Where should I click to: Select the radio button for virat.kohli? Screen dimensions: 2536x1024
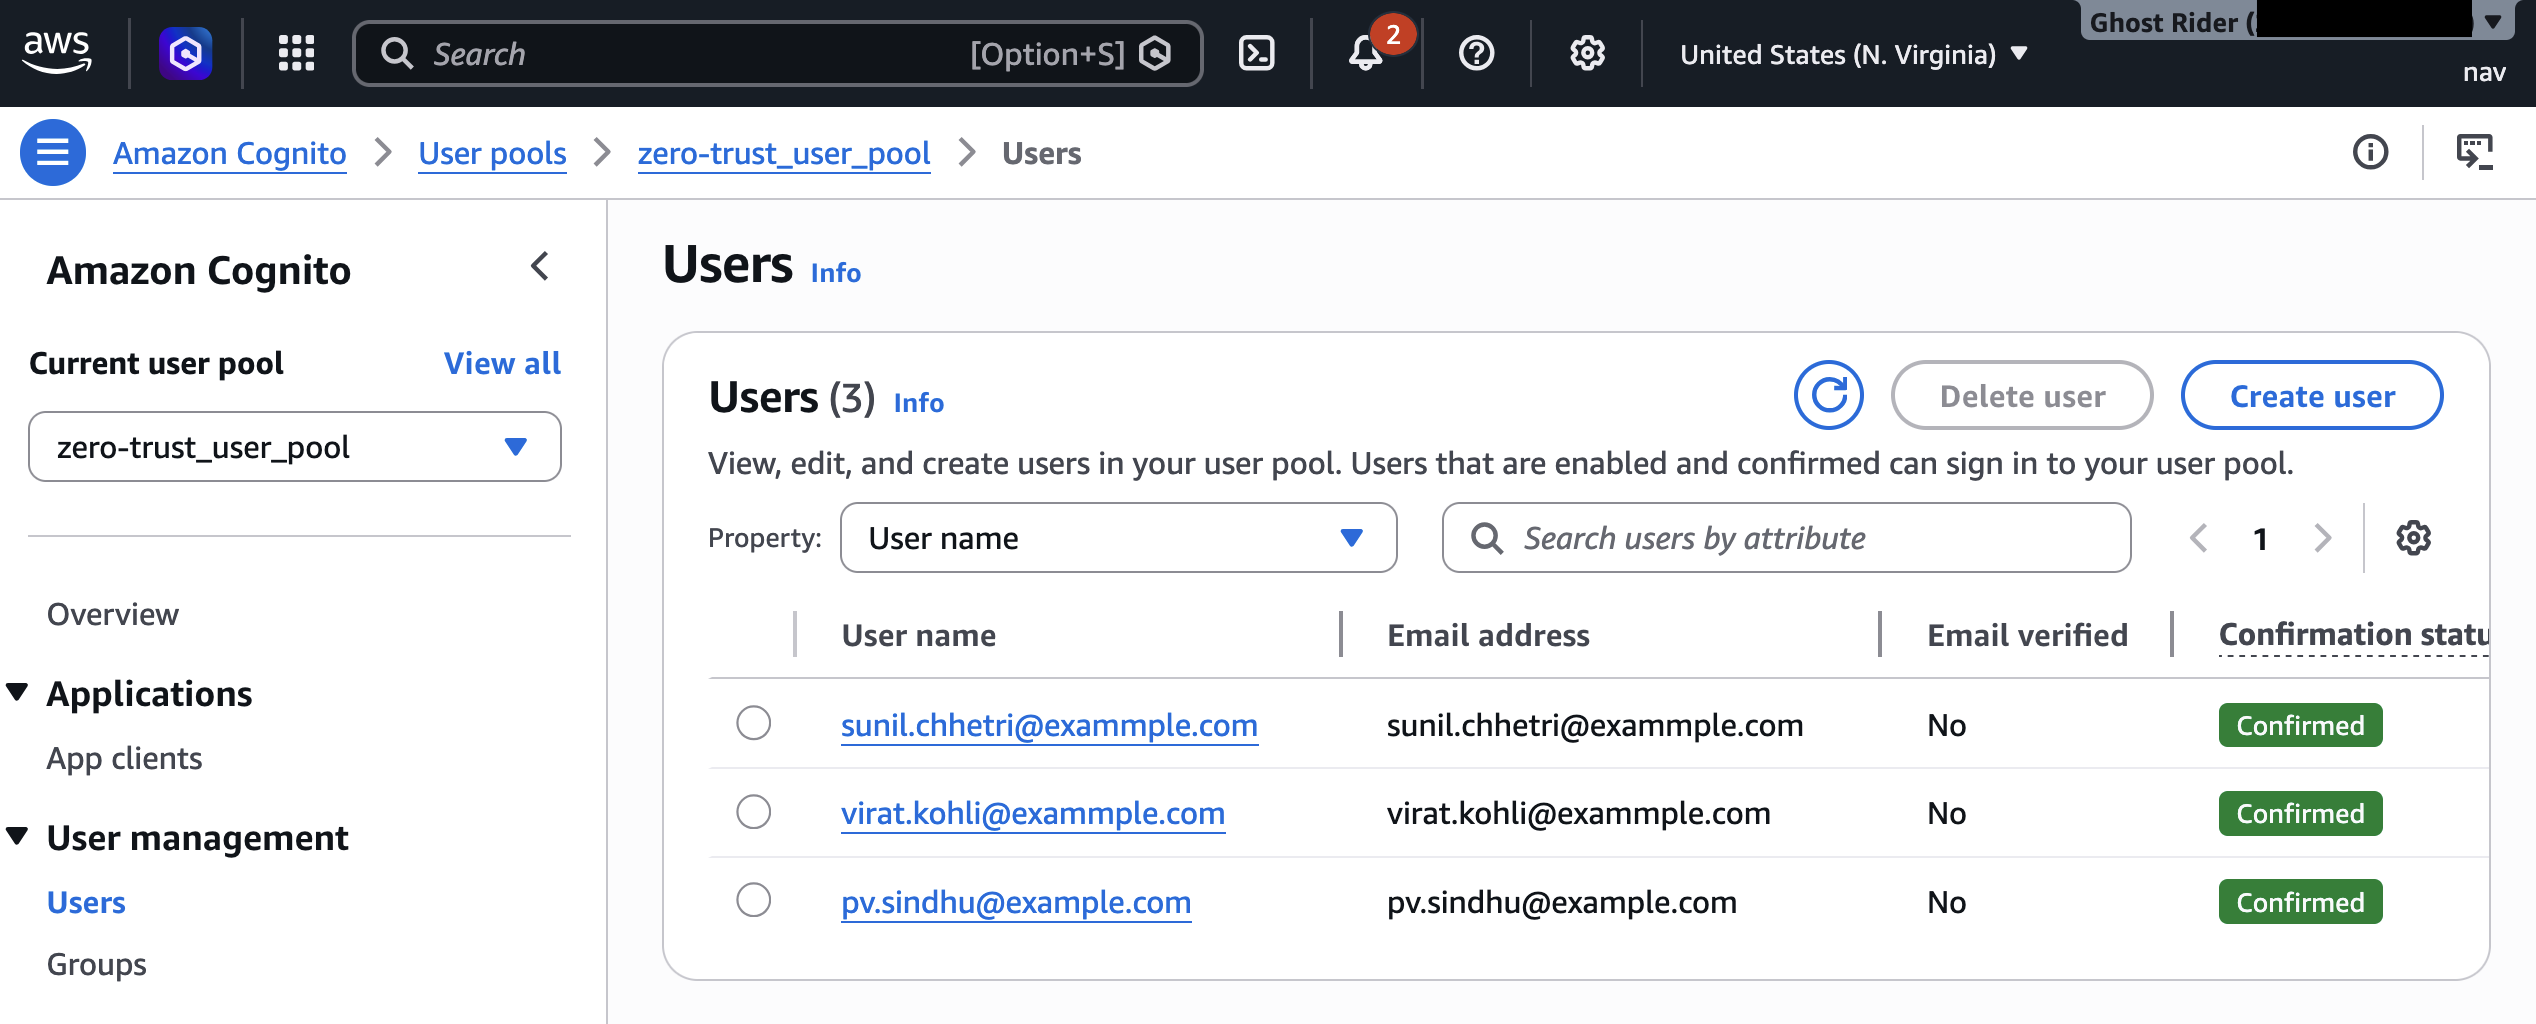(753, 812)
